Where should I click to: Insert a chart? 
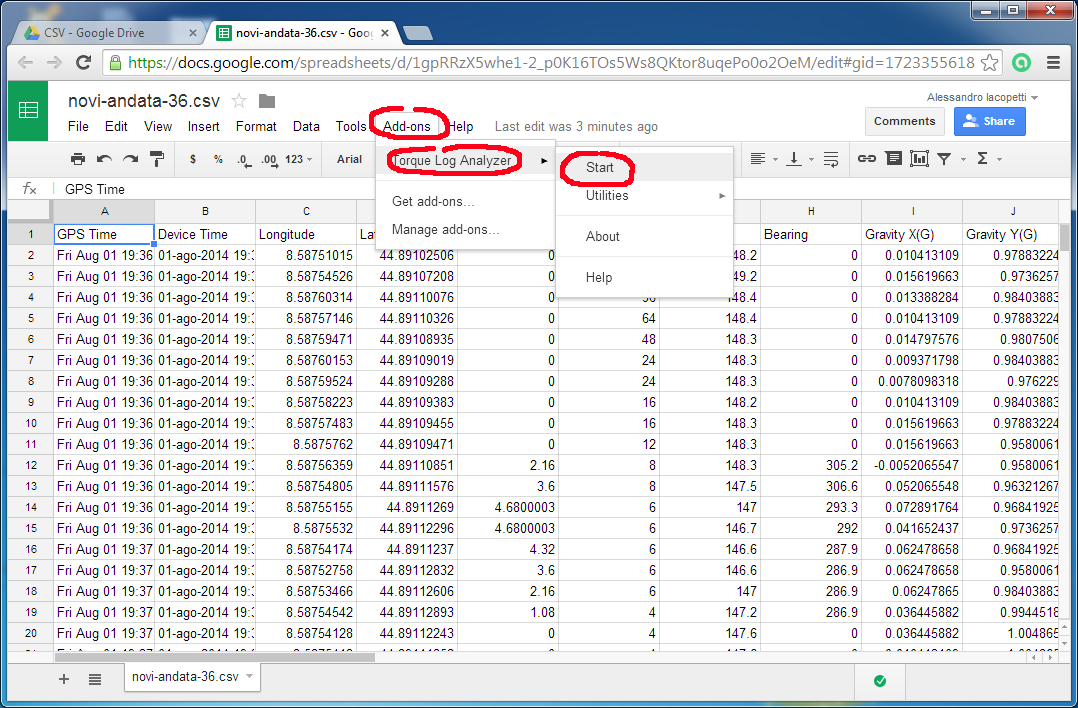(x=920, y=159)
